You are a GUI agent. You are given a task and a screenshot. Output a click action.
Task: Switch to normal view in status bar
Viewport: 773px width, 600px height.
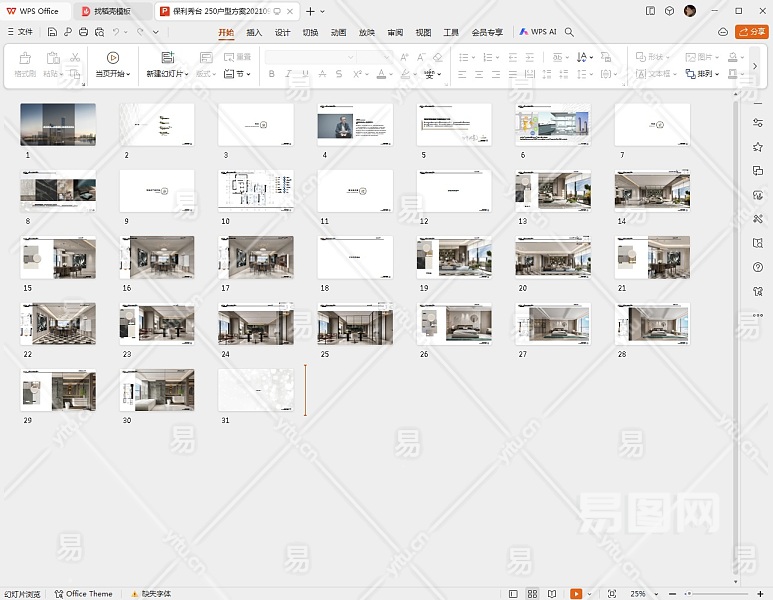click(x=513, y=594)
